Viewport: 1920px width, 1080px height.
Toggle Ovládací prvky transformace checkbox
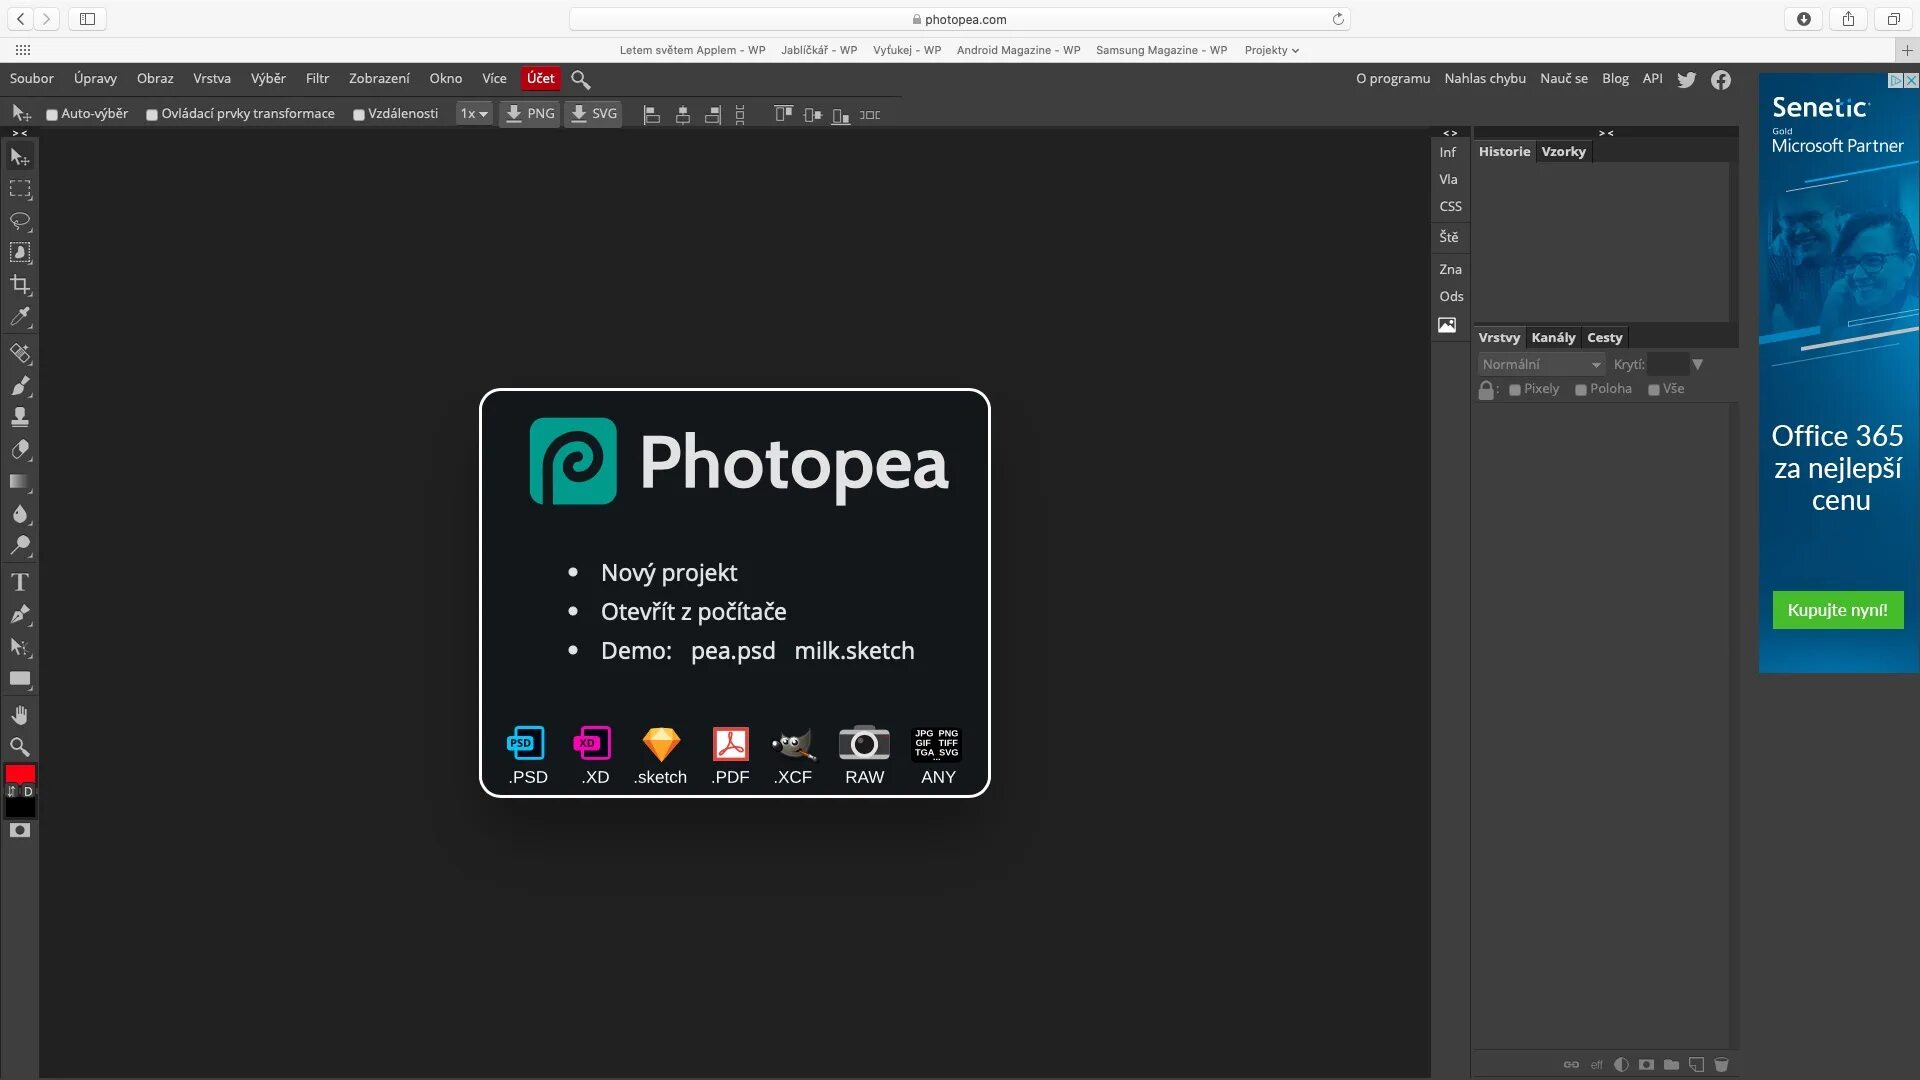[x=150, y=113]
